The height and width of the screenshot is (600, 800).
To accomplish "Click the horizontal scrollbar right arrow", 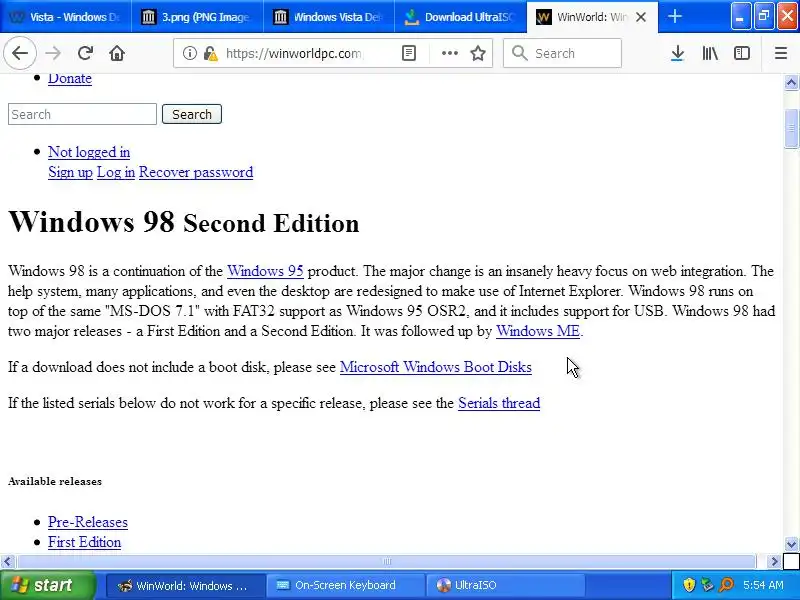I will coord(774,561).
